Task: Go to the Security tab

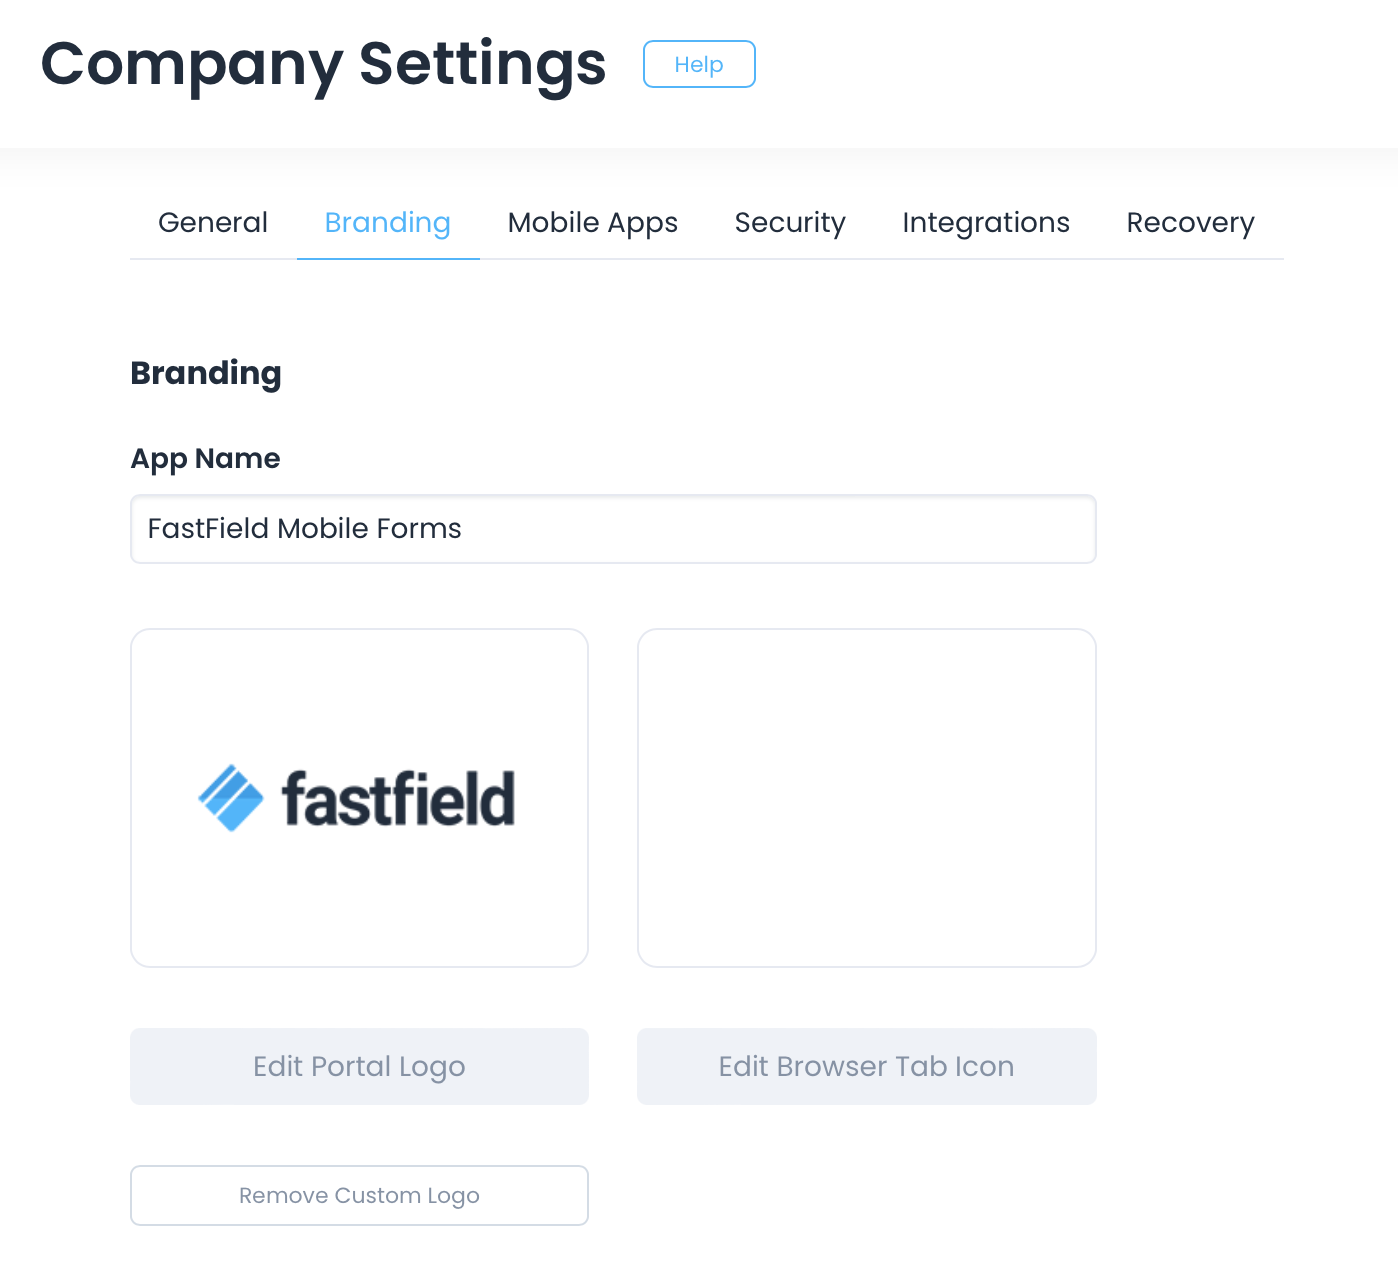Action: (790, 222)
